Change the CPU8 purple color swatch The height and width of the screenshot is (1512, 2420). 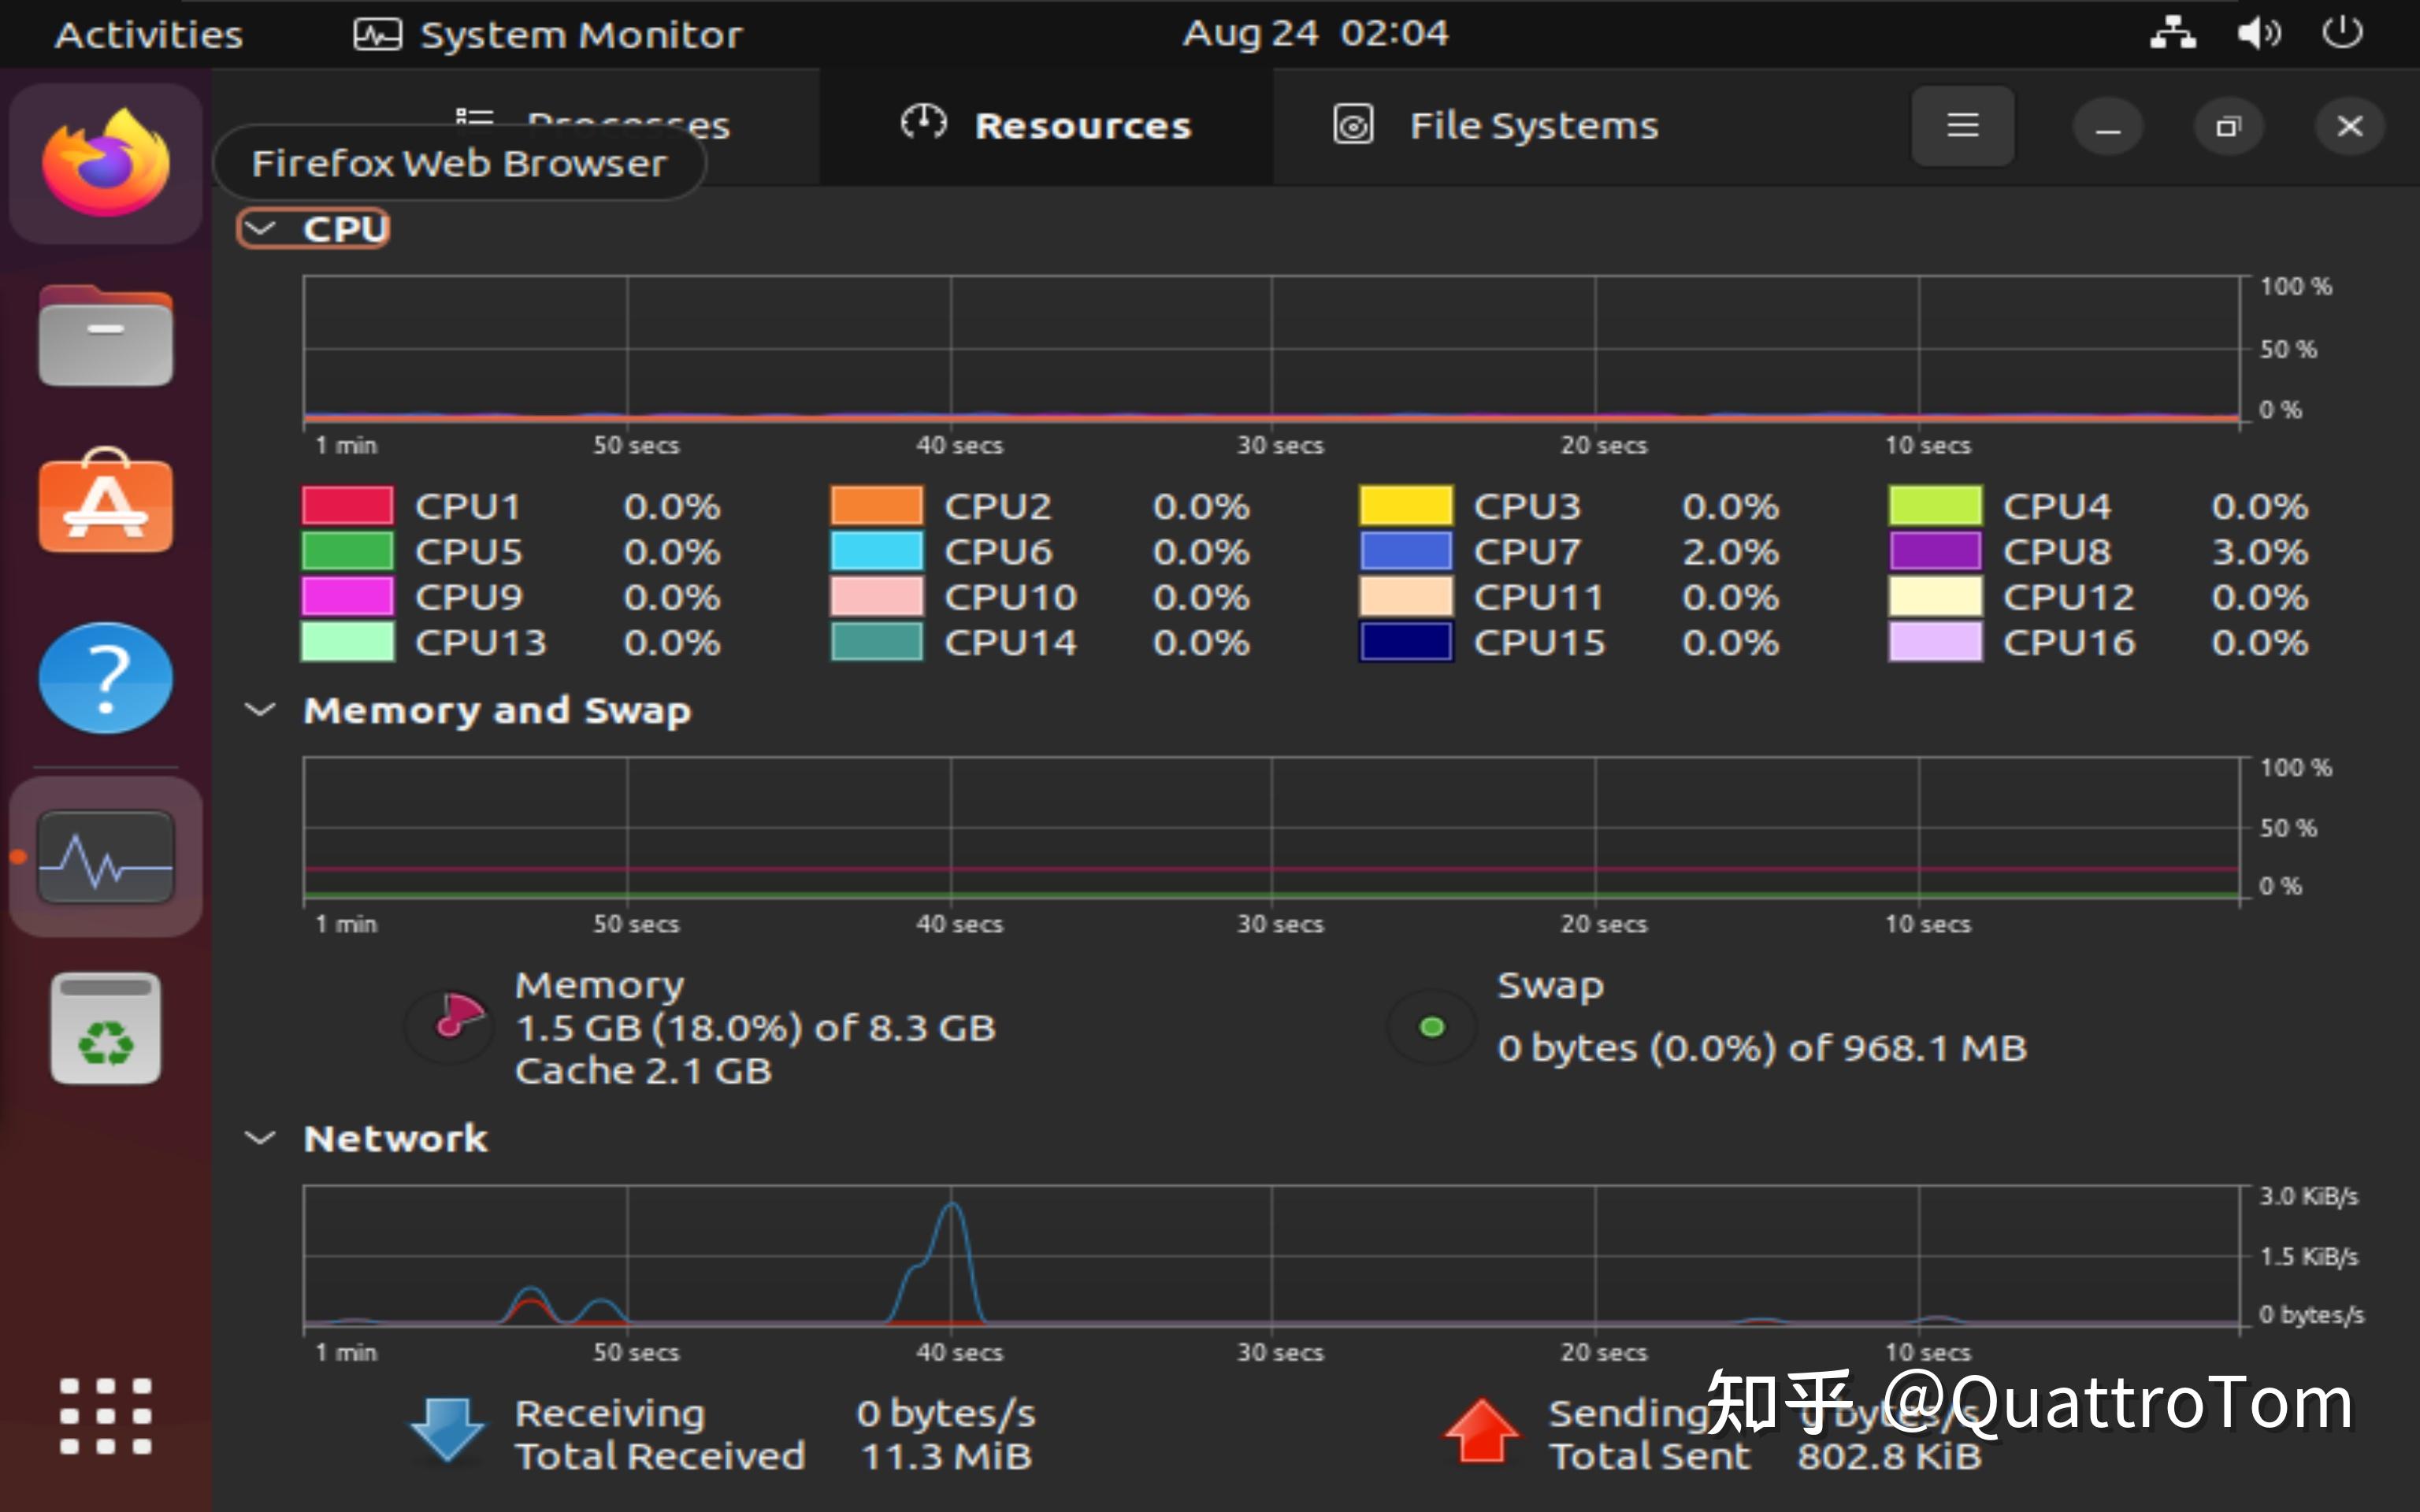coord(1934,551)
